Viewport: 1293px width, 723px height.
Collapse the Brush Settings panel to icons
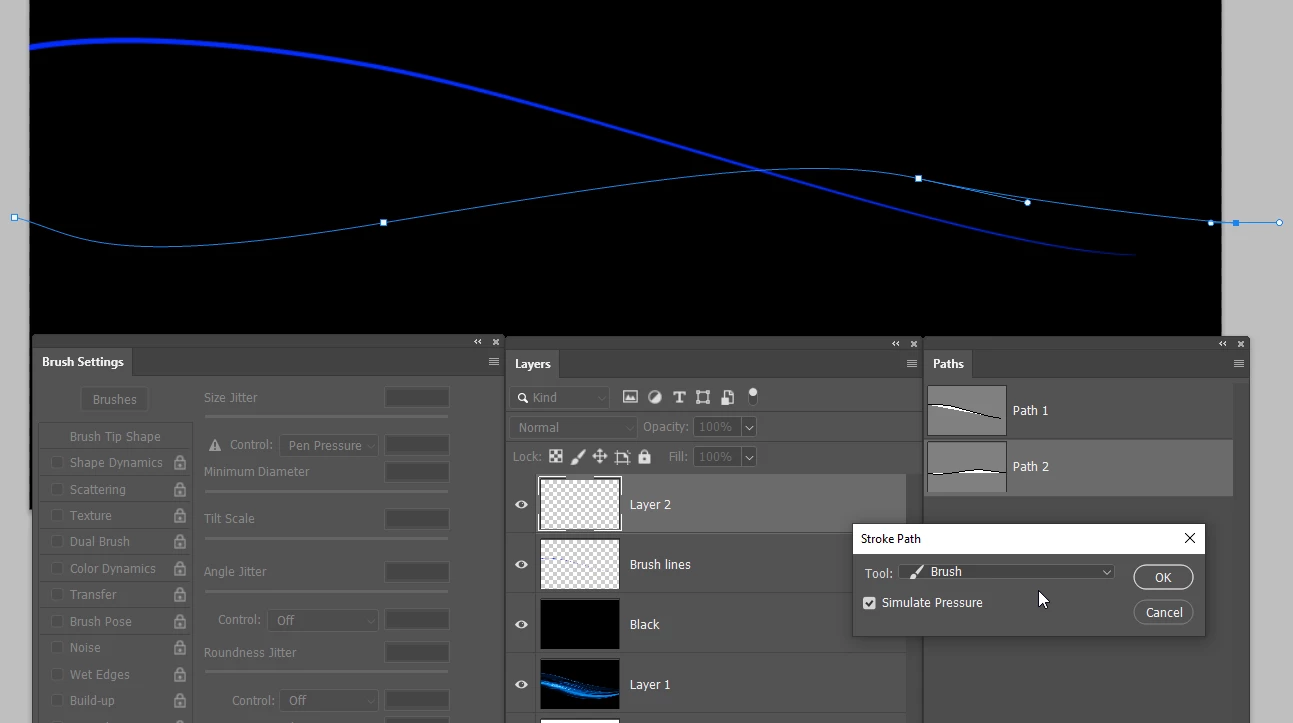478,342
